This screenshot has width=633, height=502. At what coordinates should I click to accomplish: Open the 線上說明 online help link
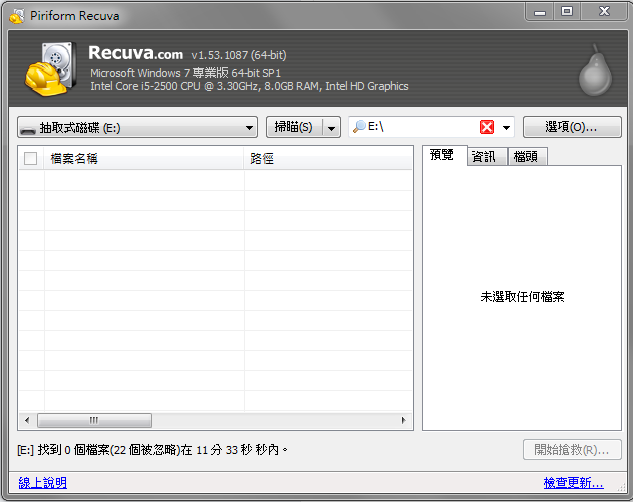click(42, 483)
